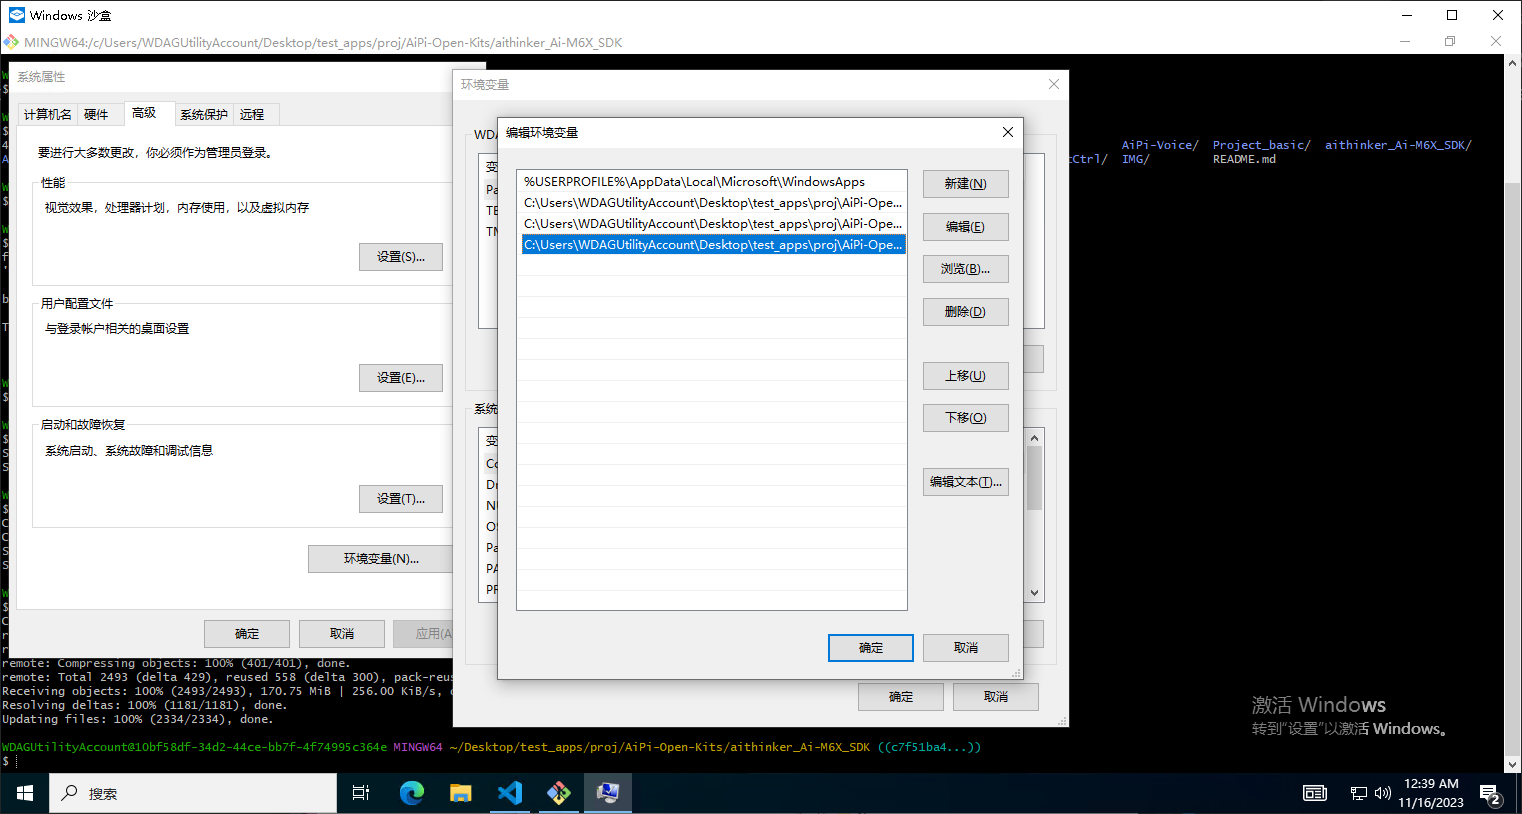Click 取消 in 系统属性 window

342,634
